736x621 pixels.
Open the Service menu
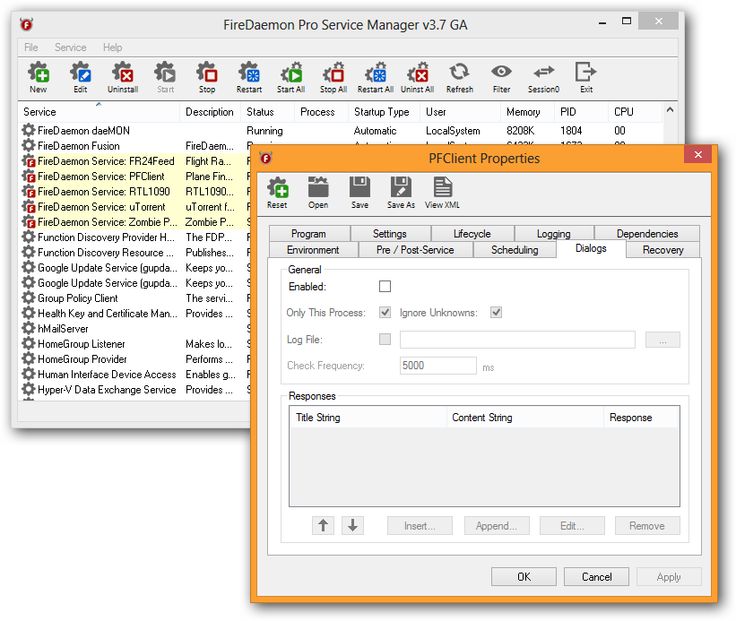(x=70, y=47)
